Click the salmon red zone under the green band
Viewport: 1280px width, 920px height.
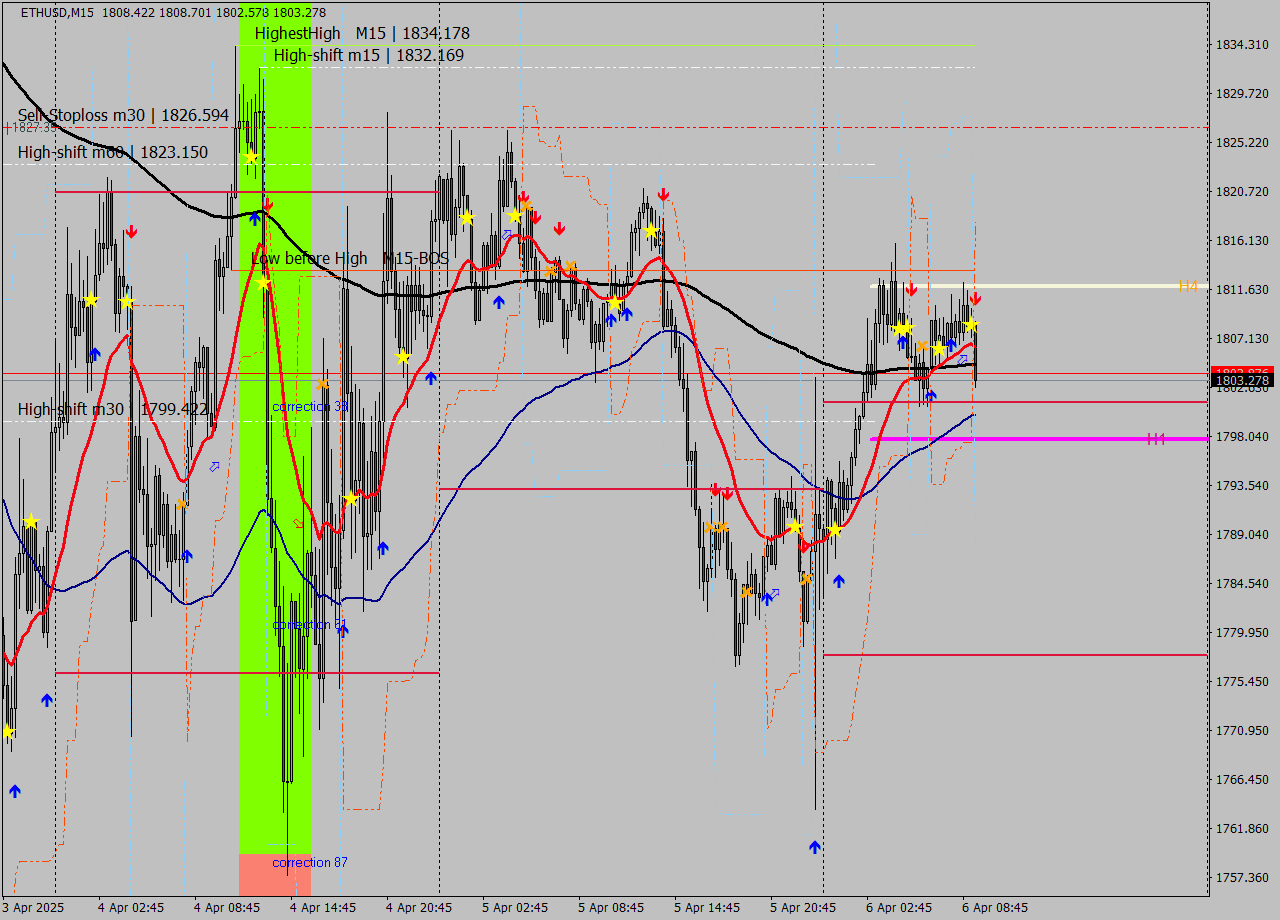point(274,874)
